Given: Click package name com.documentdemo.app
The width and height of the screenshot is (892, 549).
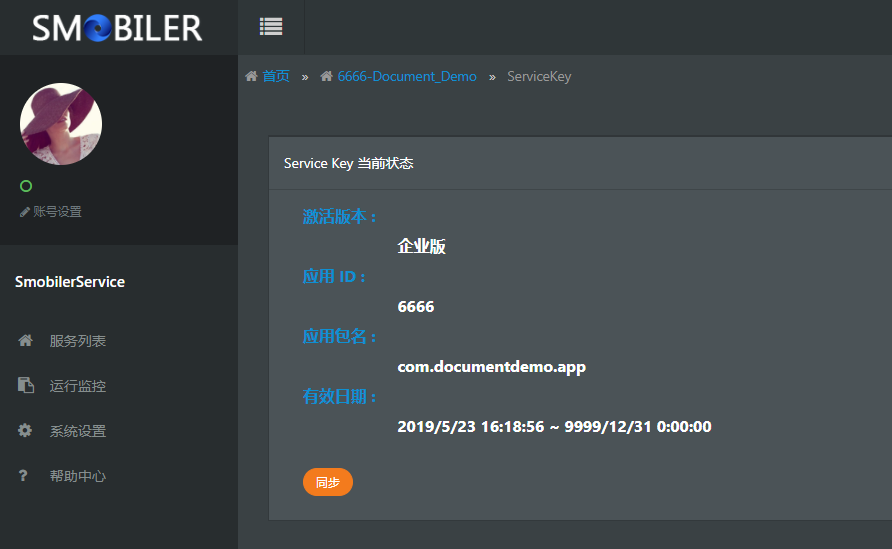Looking at the screenshot, I should (492, 367).
